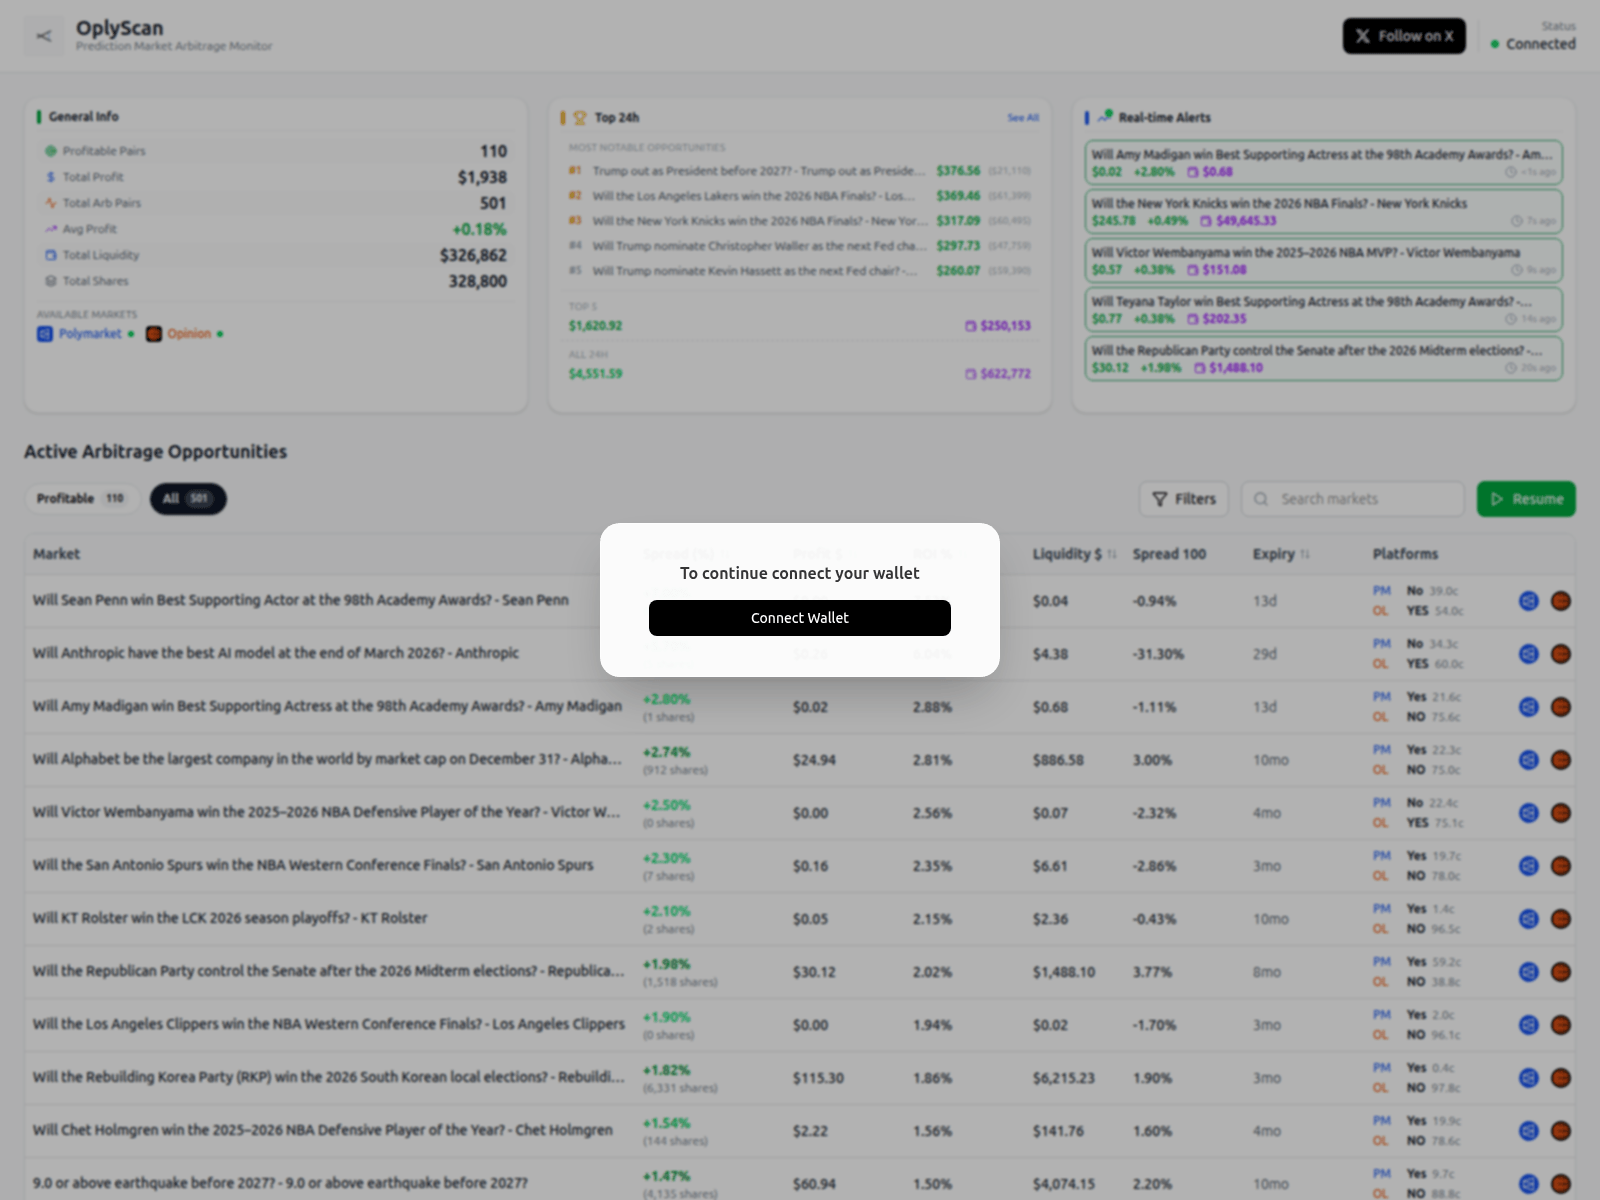Select Top 24h item #1 Trump out as President

(800, 171)
